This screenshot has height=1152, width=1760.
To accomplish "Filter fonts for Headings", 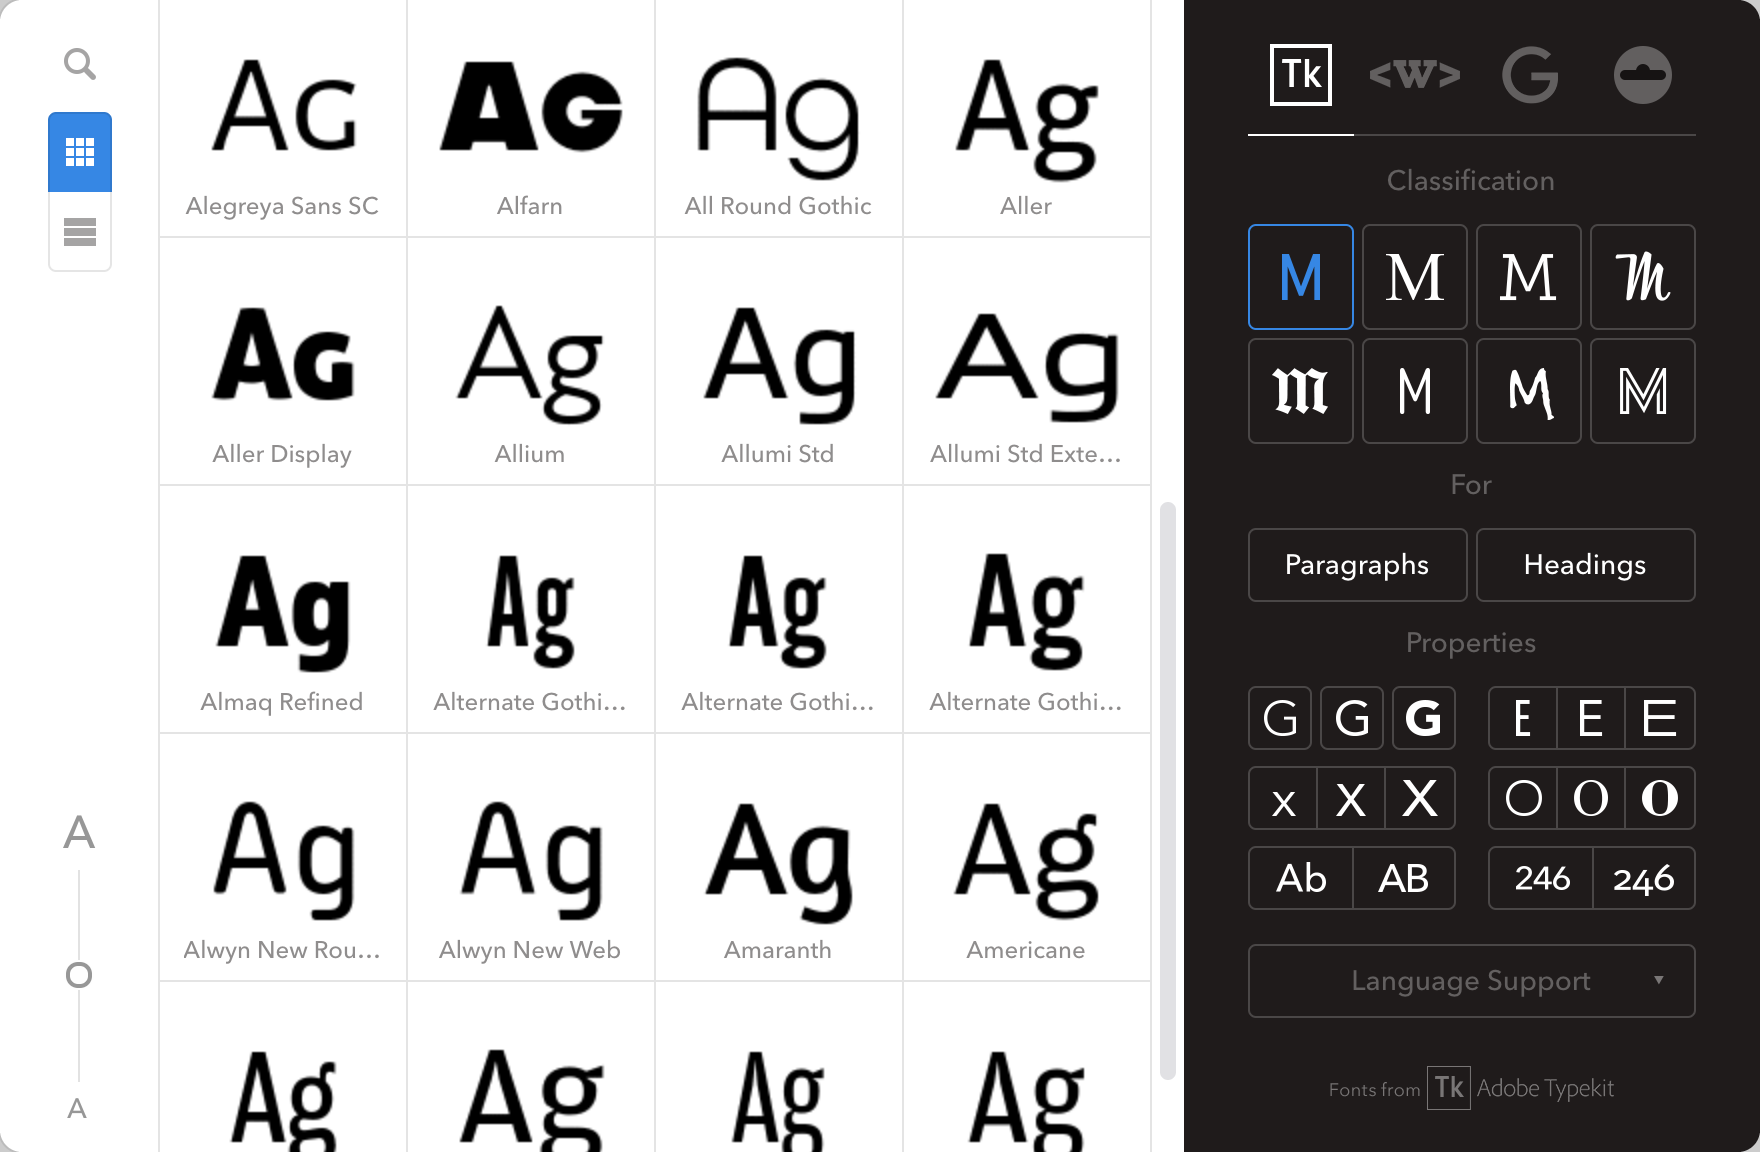I will 1585,565.
